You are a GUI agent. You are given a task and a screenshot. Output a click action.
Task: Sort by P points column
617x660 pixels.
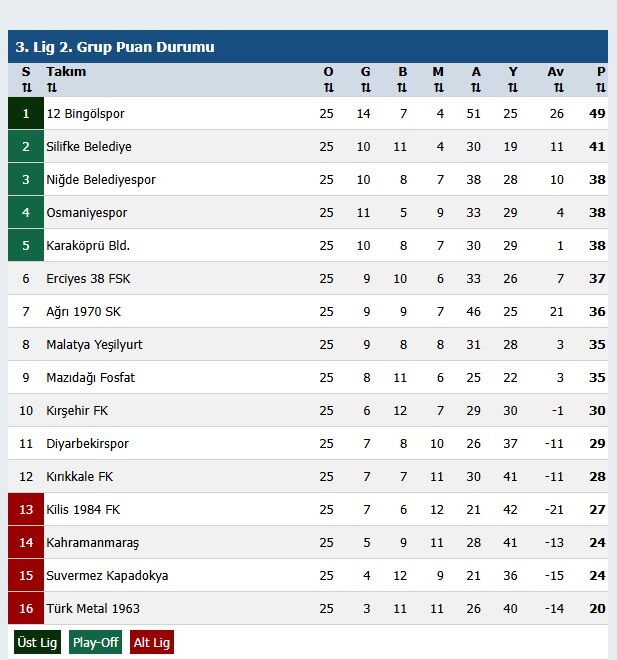pos(600,80)
